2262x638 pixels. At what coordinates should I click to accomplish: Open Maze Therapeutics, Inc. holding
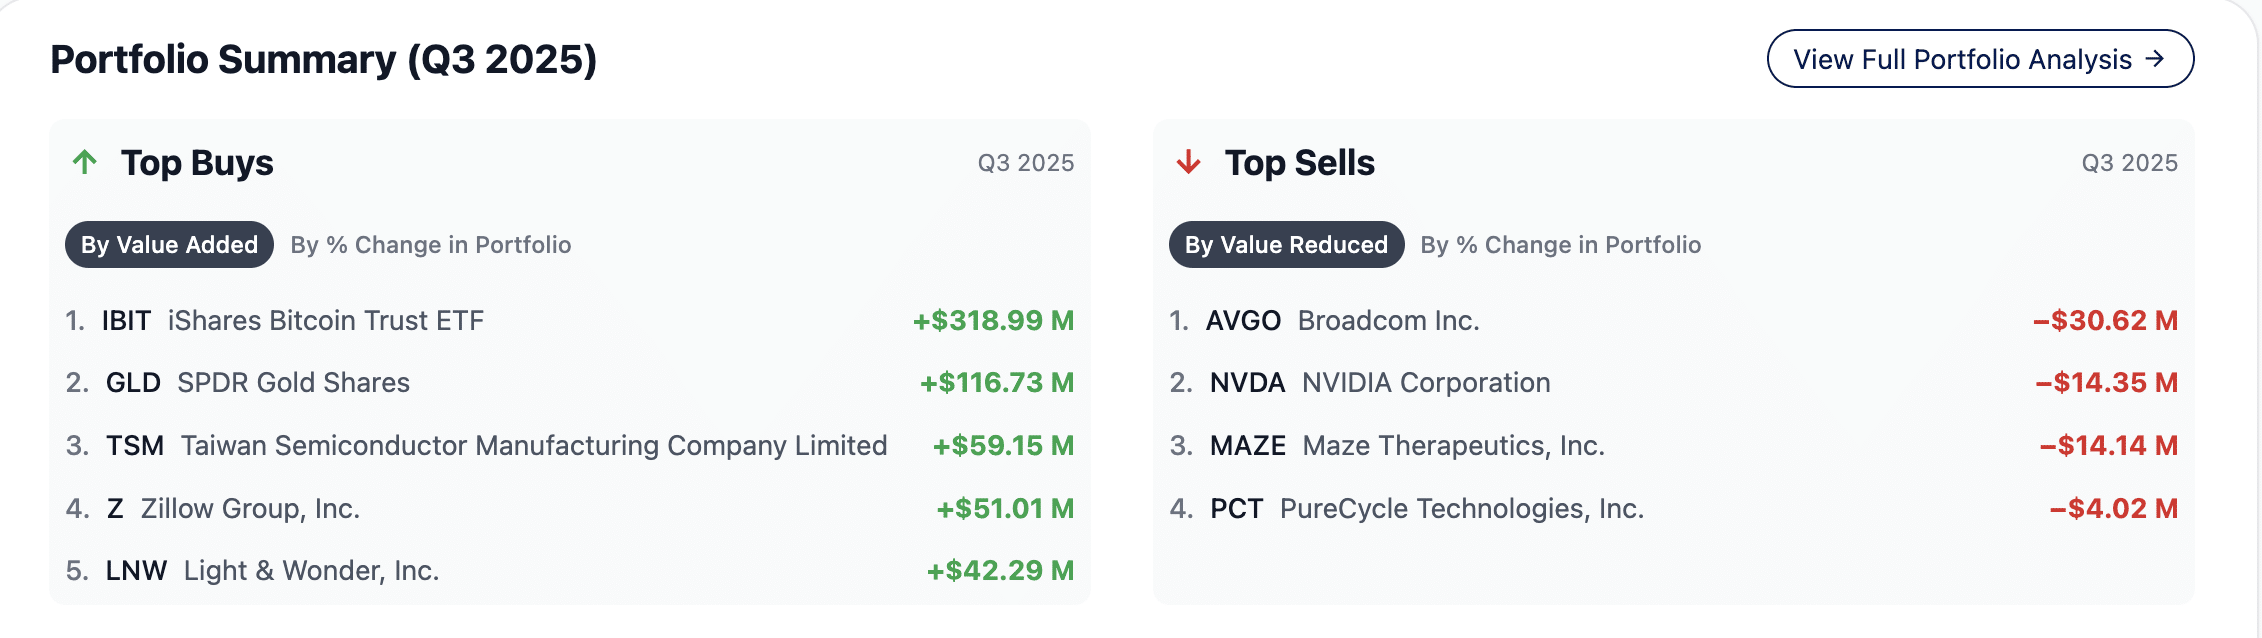click(x=1453, y=446)
